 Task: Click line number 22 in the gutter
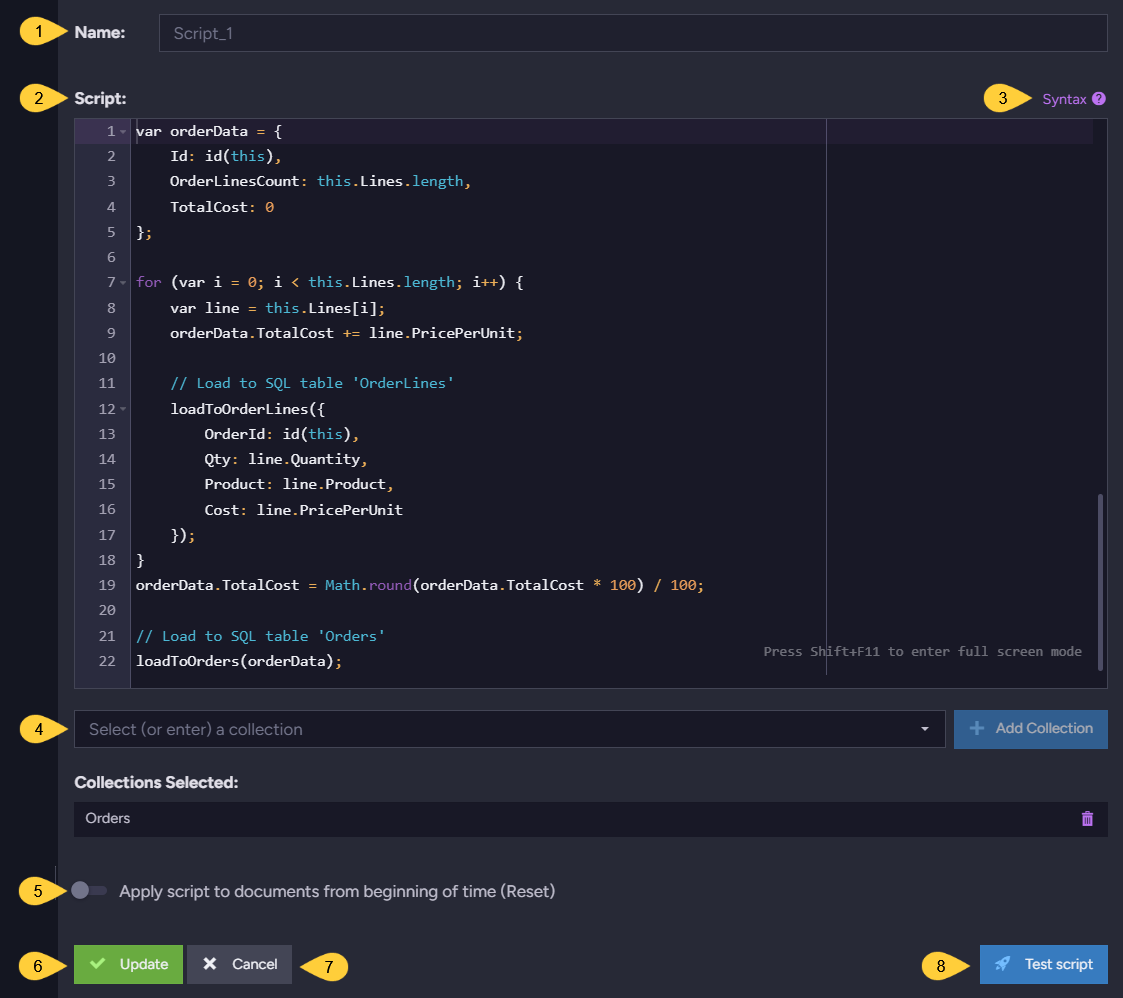click(107, 661)
